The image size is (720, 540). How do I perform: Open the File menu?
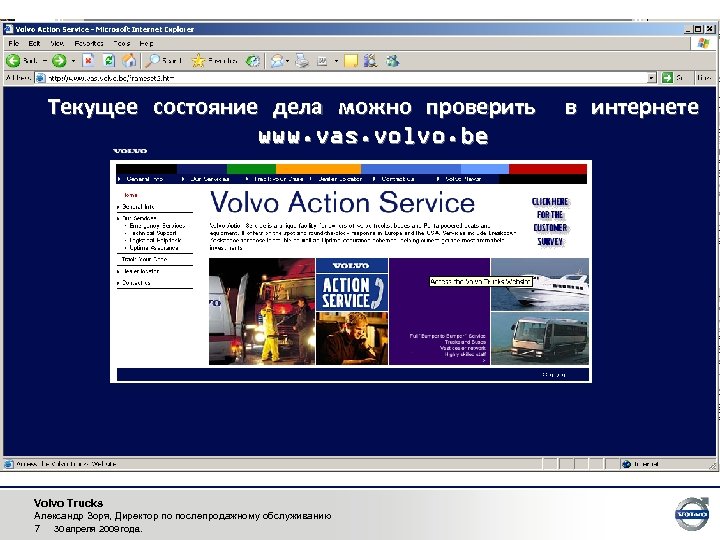14,43
